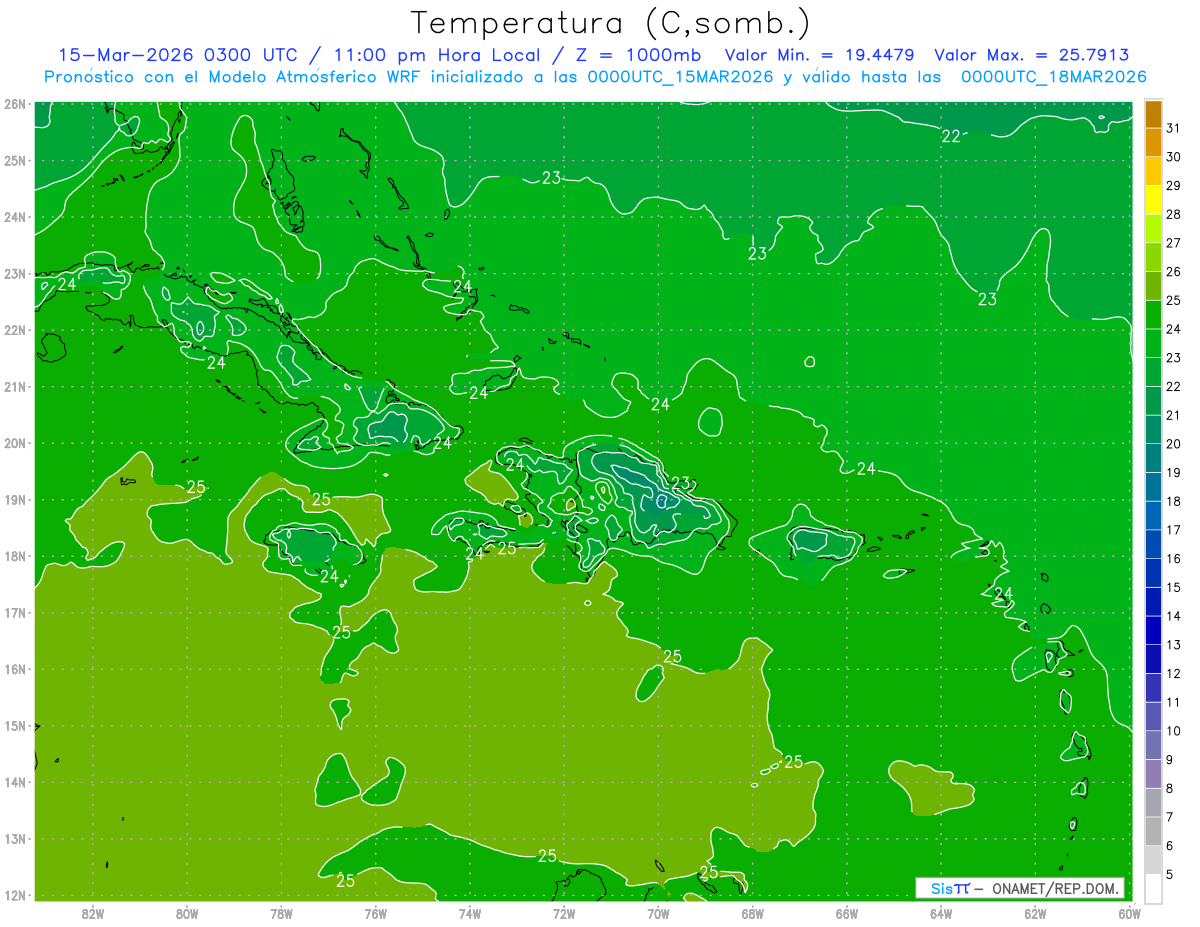This screenshot has height=927, width=1200.
Task: Click the 80W longitude axis label
Action: click(x=187, y=912)
